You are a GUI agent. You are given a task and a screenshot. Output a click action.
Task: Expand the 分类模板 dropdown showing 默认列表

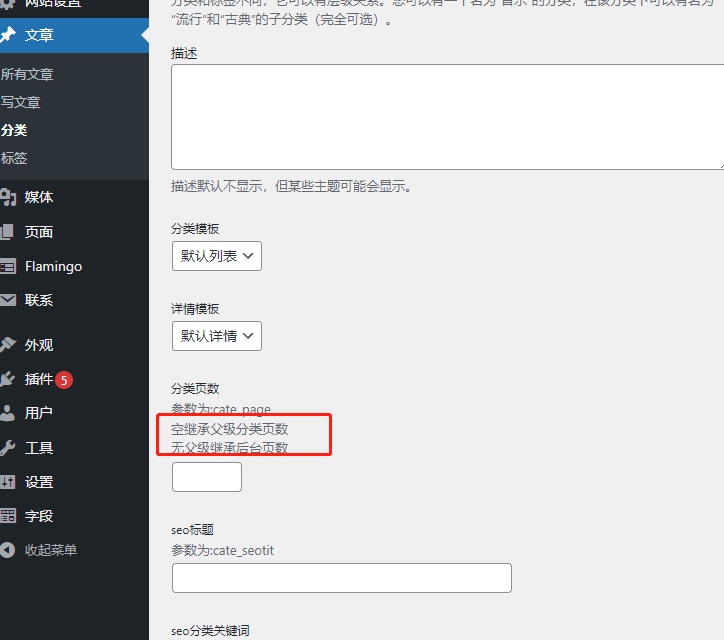(216, 256)
